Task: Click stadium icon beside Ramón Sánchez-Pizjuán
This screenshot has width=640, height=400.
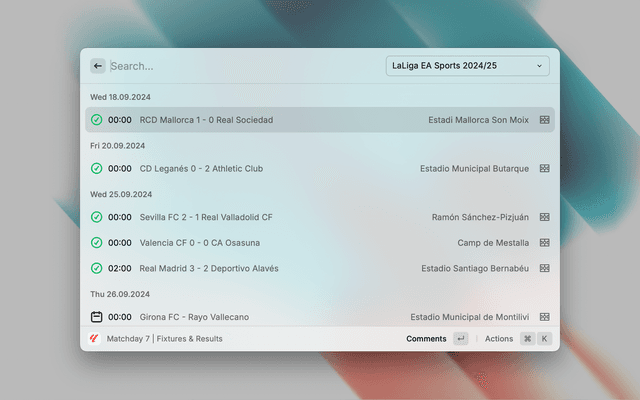Action: (545, 217)
